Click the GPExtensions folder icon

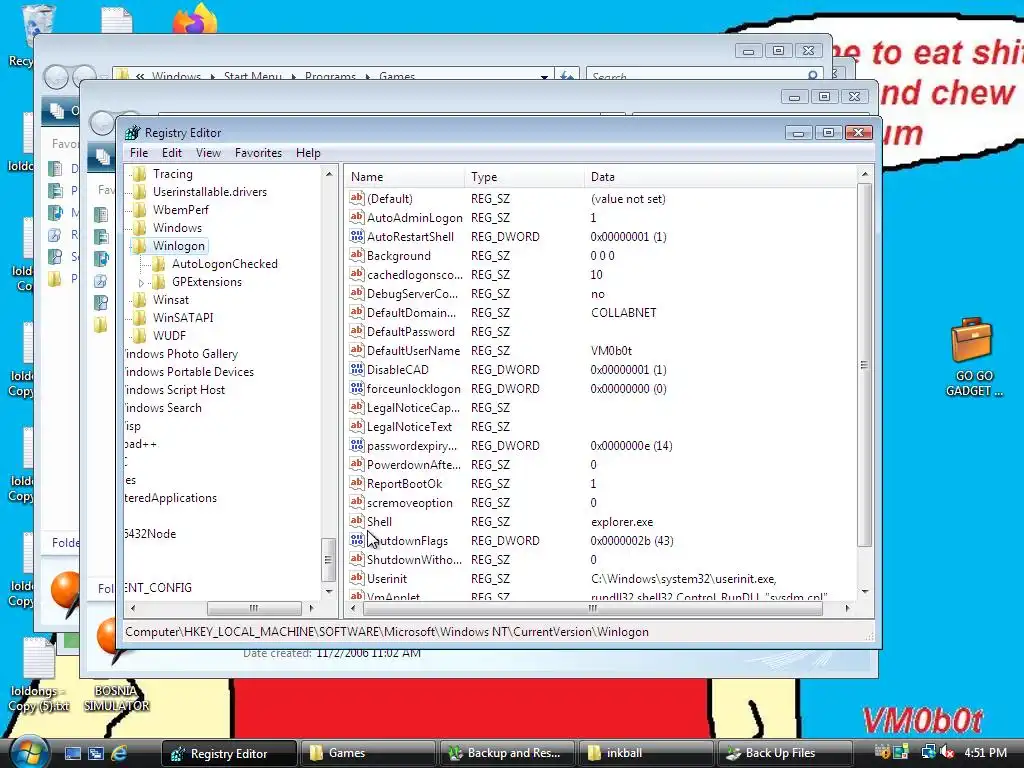point(158,281)
